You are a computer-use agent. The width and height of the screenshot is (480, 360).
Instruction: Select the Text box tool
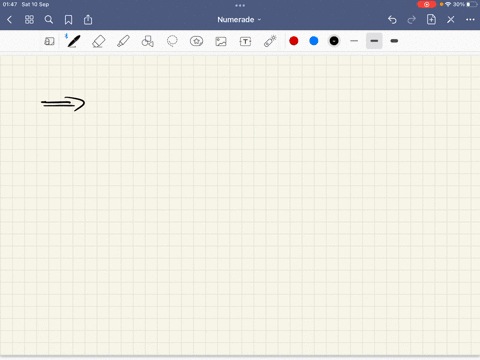point(245,41)
